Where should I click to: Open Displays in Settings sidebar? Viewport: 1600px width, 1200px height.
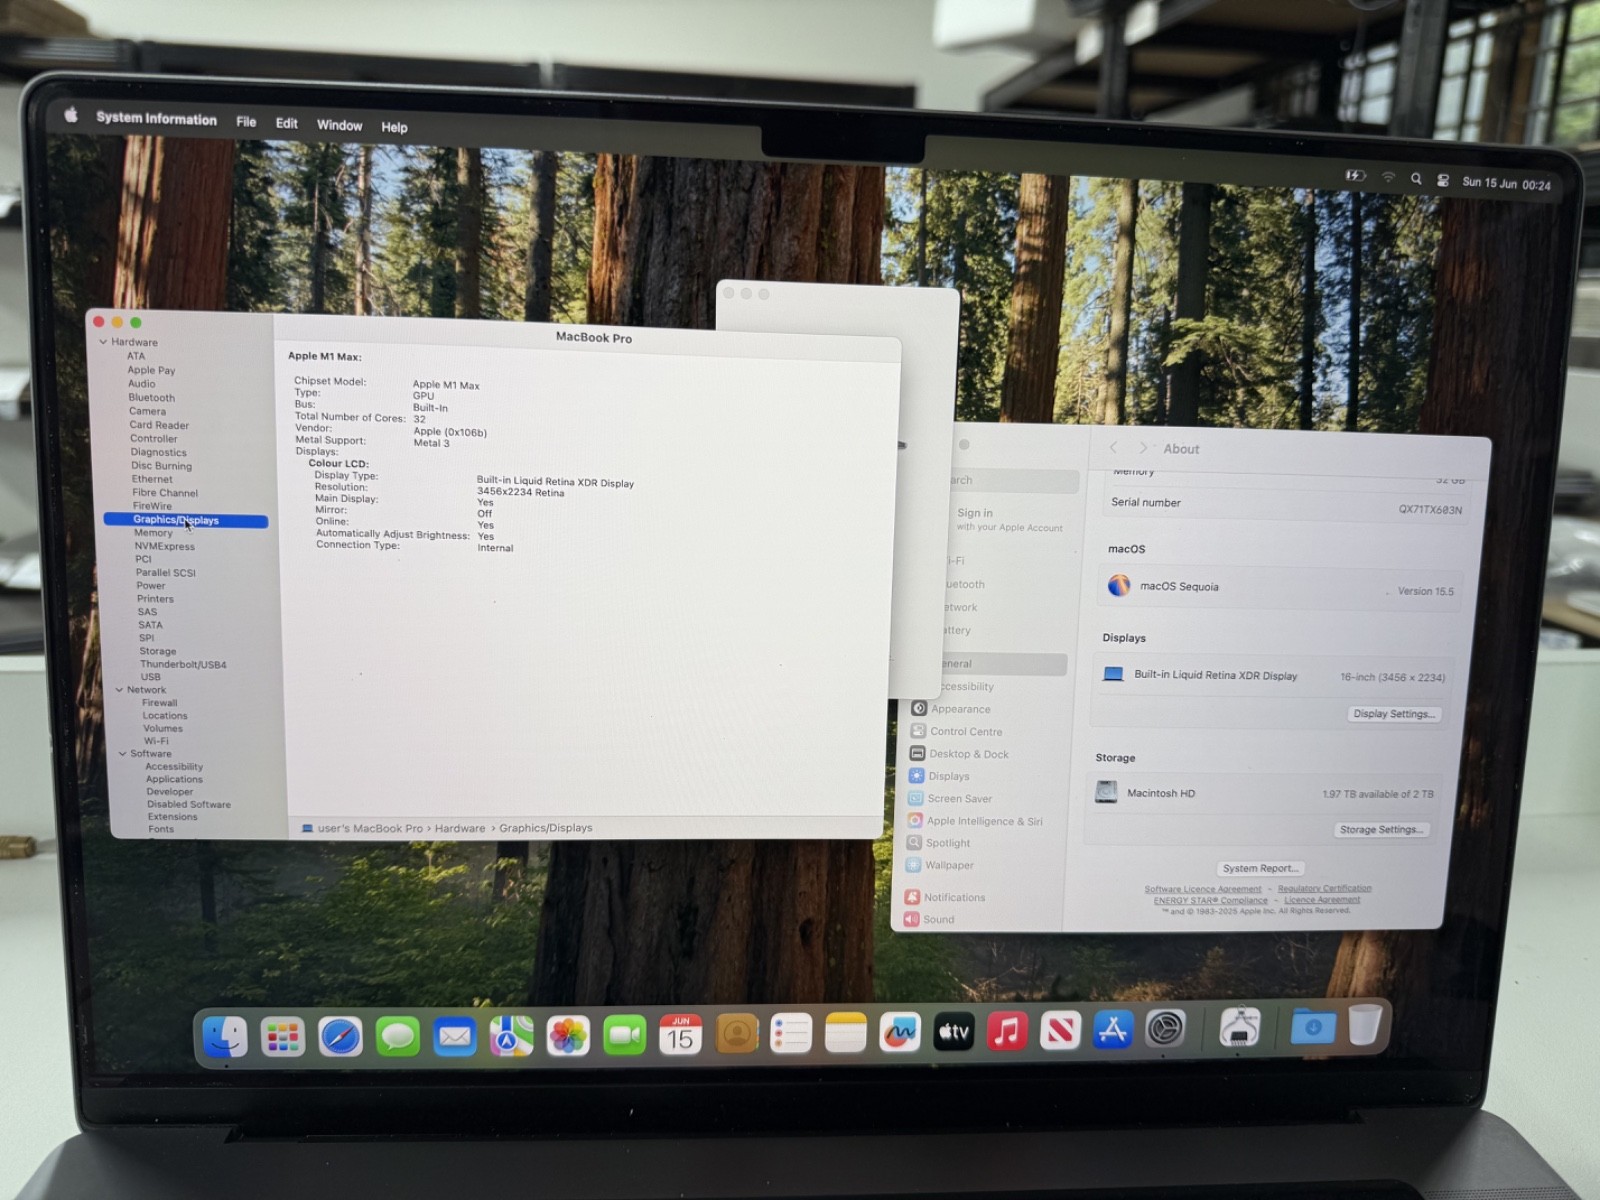pyautogui.click(x=938, y=776)
